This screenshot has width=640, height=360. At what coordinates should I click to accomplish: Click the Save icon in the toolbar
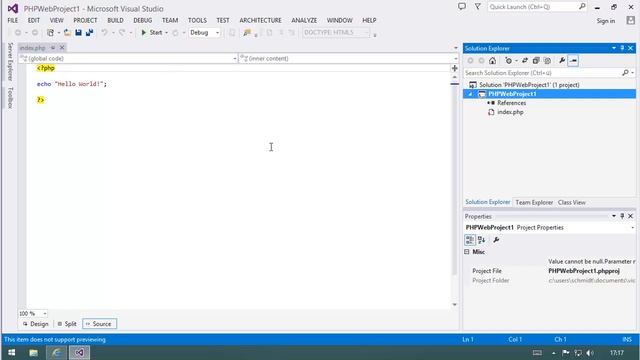pyautogui.click(x=78, y=33)
